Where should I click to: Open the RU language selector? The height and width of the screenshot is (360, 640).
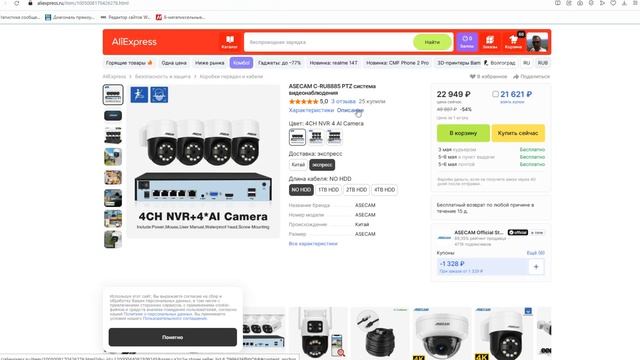click(527, 63)
